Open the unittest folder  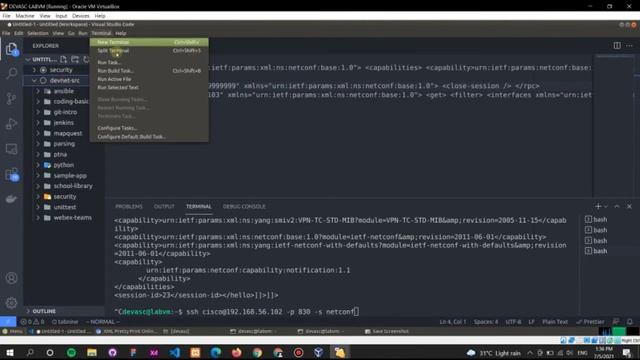click(x=64, y=207)
